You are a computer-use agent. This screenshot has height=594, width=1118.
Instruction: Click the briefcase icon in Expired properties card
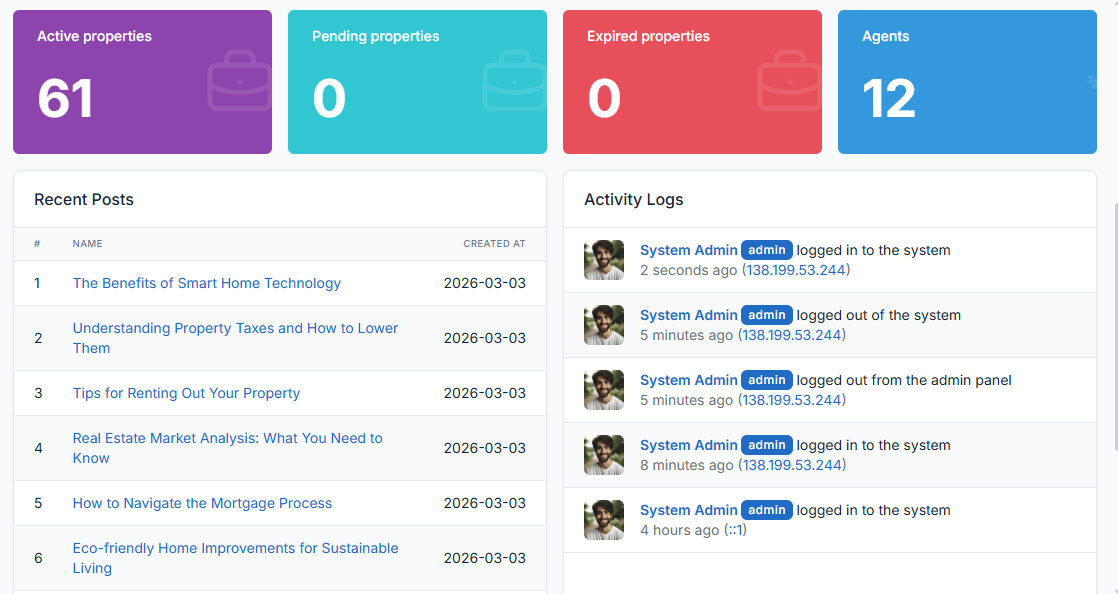[789, 81]
